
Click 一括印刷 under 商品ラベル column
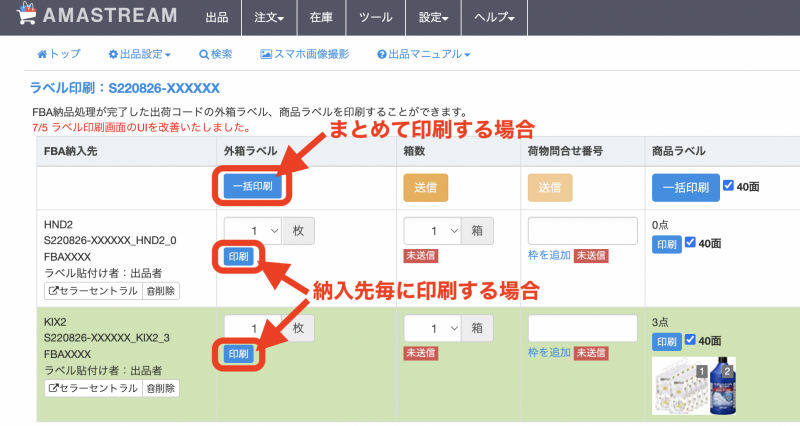(686, 188)
